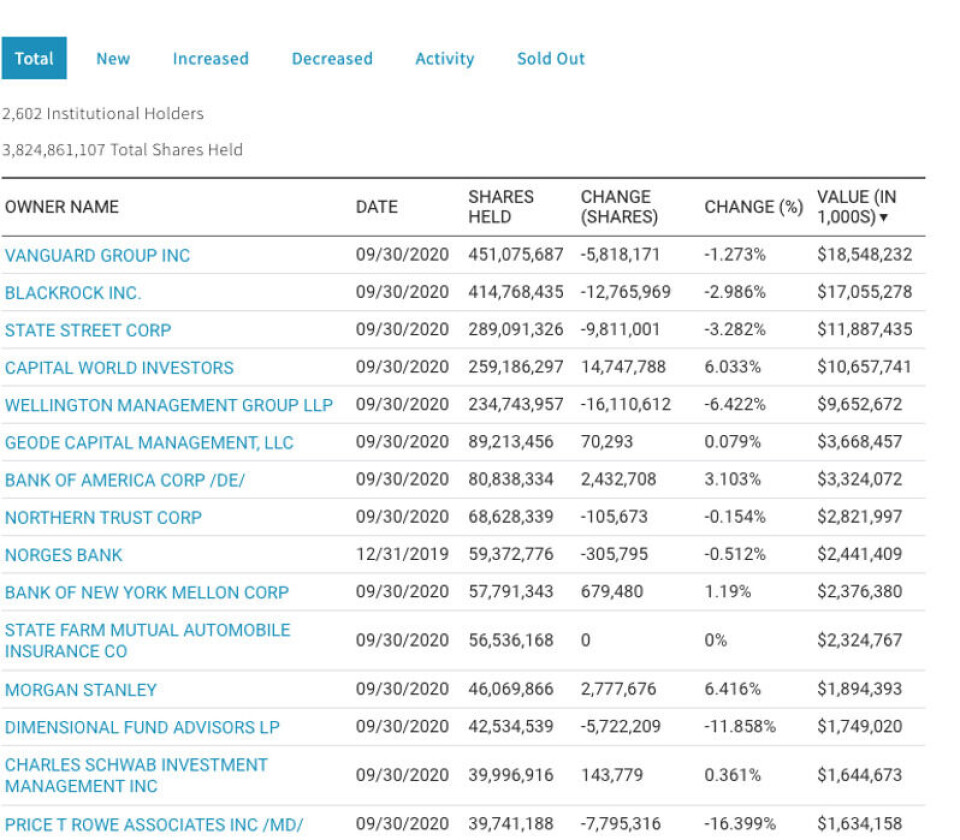Open the Activity tab
Screen dimensions: 960x840
pos(444,59)
